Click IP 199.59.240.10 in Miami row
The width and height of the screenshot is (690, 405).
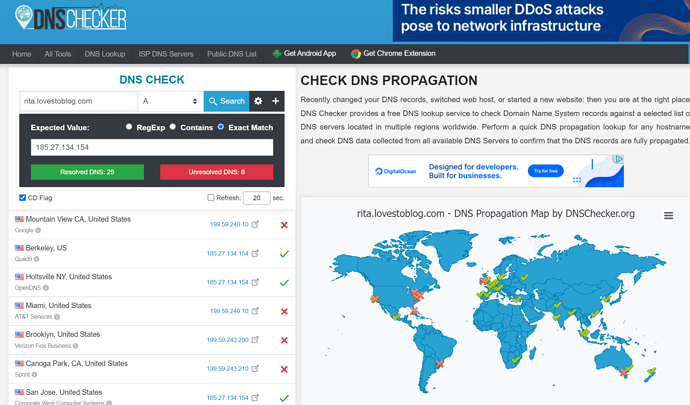[x=229, y=311]
